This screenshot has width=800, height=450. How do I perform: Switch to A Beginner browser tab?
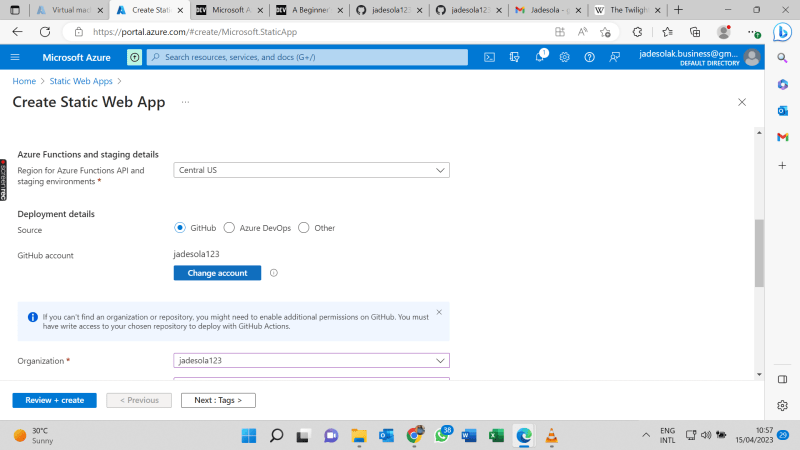308,10
